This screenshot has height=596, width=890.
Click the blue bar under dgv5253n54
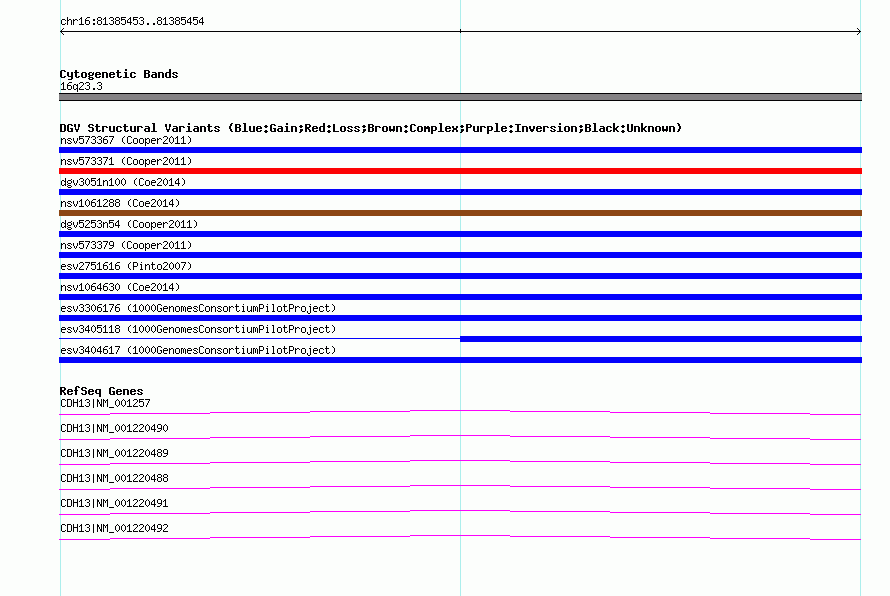pos(460,234)
